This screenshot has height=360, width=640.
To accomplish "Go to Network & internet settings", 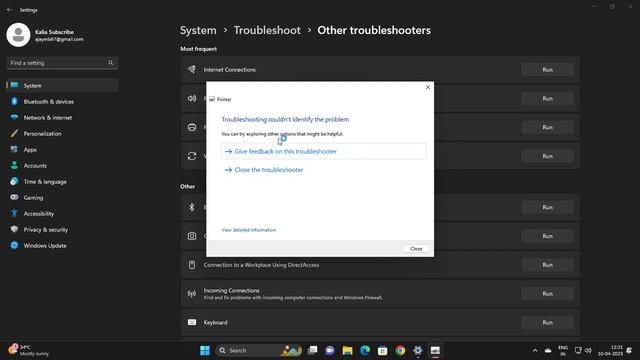I will pyautogui.click(x=62, y=118).
